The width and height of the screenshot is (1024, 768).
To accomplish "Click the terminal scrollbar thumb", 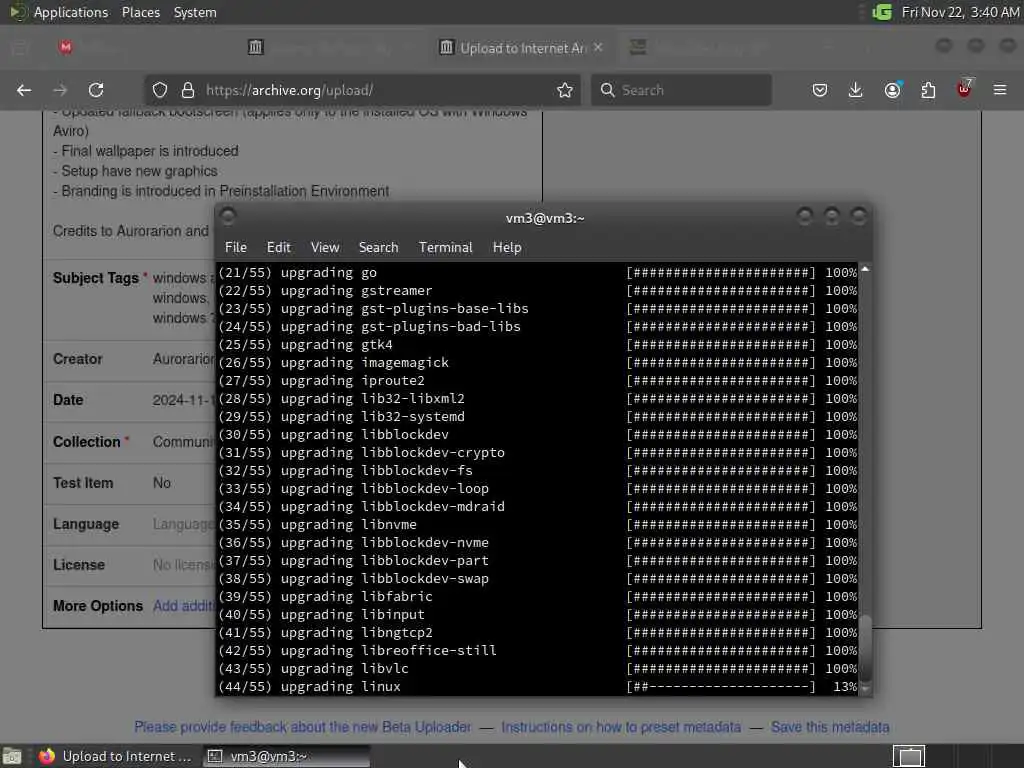I will tap(865, 648).
